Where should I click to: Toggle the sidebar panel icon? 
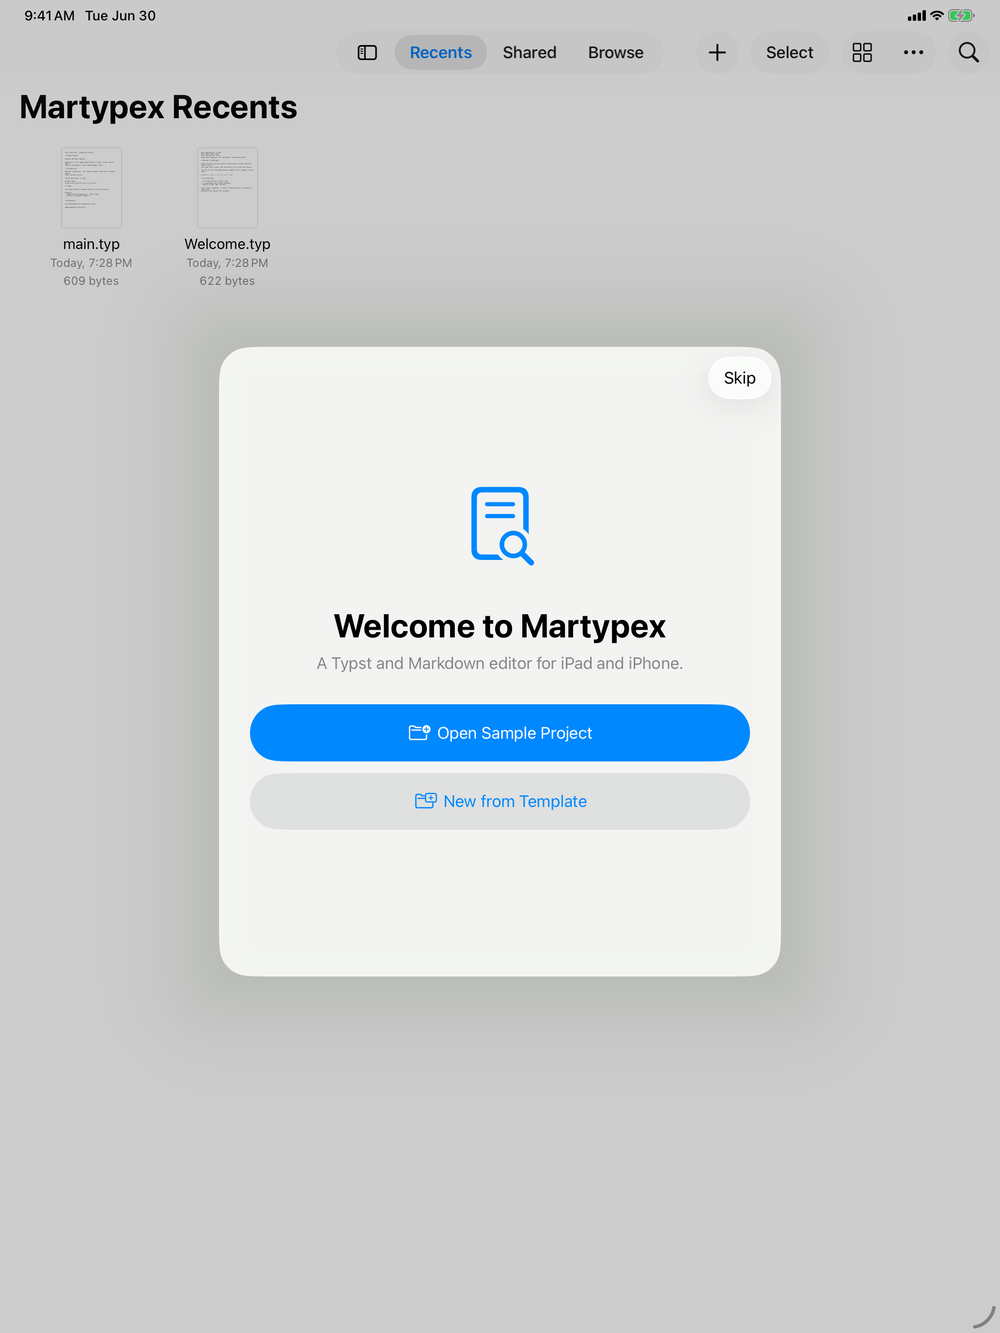click(x=367, y=52)
